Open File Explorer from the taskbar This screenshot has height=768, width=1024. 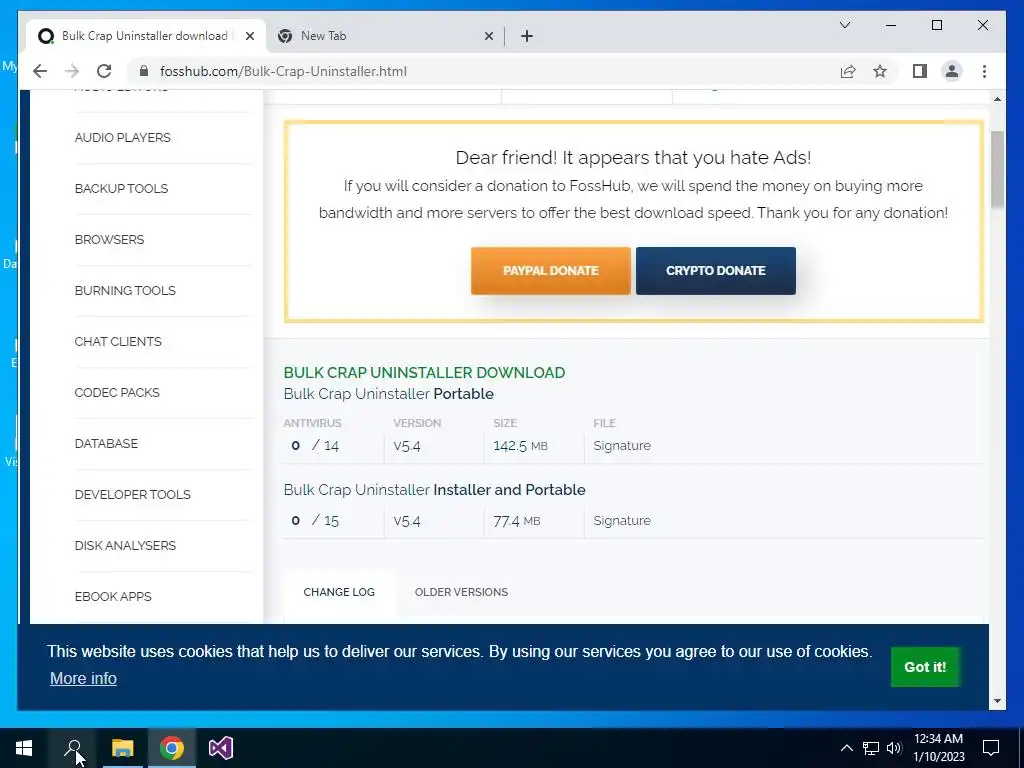(x=122, y=748)
